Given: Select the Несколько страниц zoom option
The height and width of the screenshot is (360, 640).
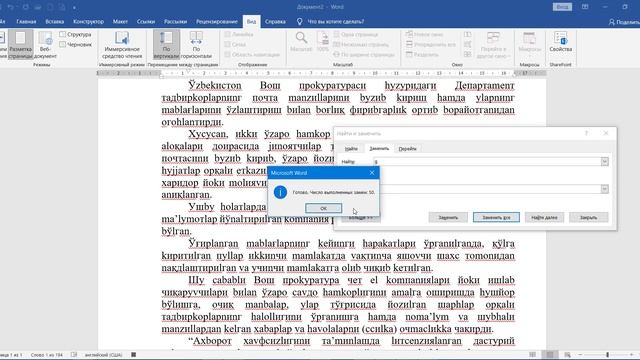Looking at the screenshot, I should pos(361,44).
